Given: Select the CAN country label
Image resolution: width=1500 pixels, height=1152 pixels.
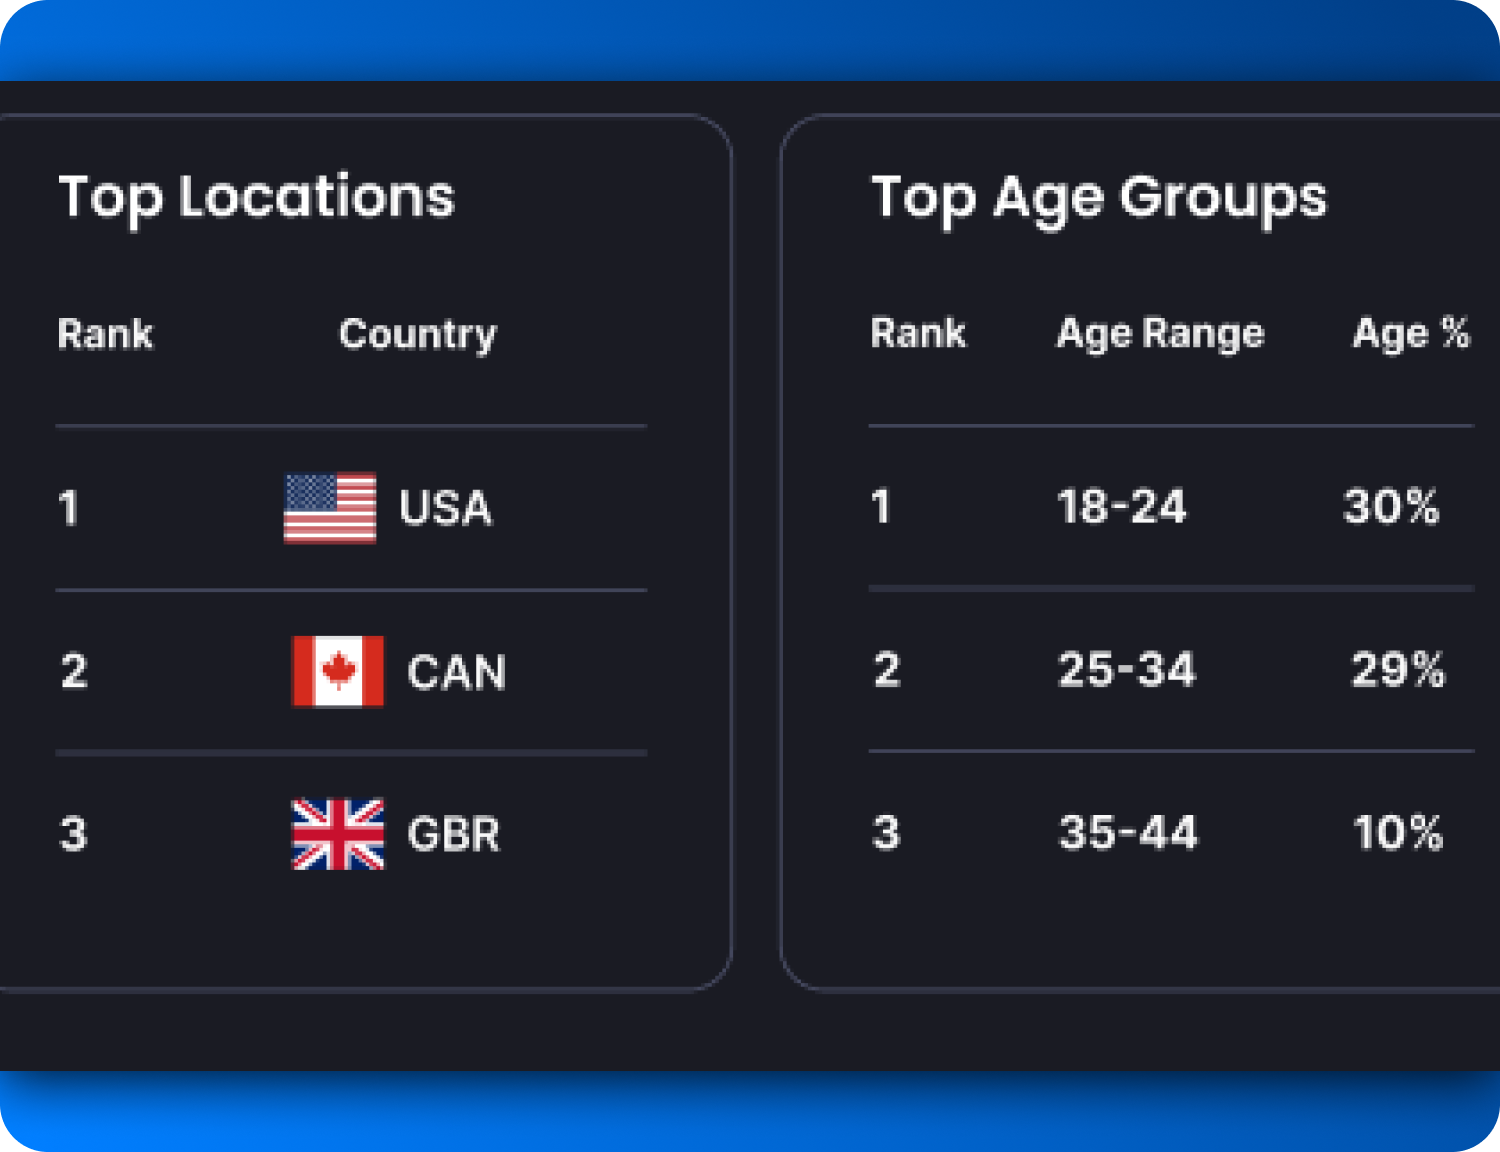Looking at the screenshot, I should [456, 672].
